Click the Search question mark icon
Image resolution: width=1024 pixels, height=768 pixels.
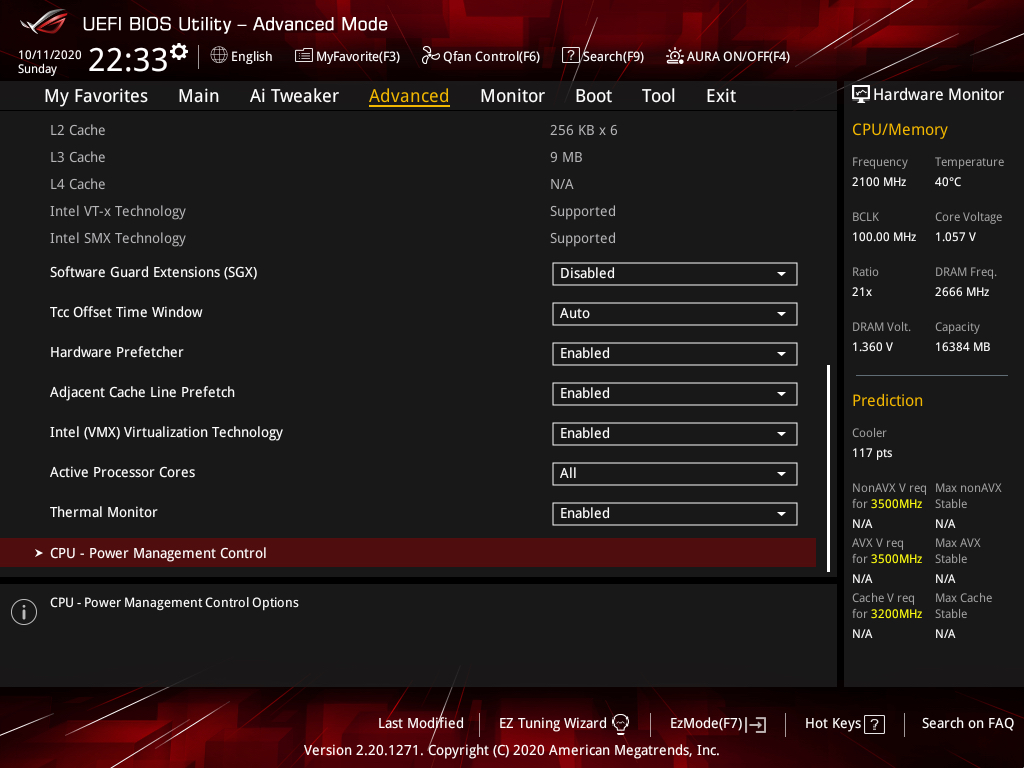tap(570, 56)
